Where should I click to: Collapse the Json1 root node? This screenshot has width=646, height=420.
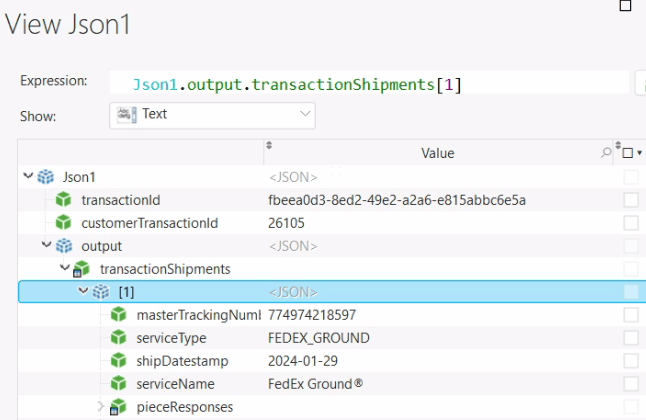pyautogui.click(x=26, y=177)
